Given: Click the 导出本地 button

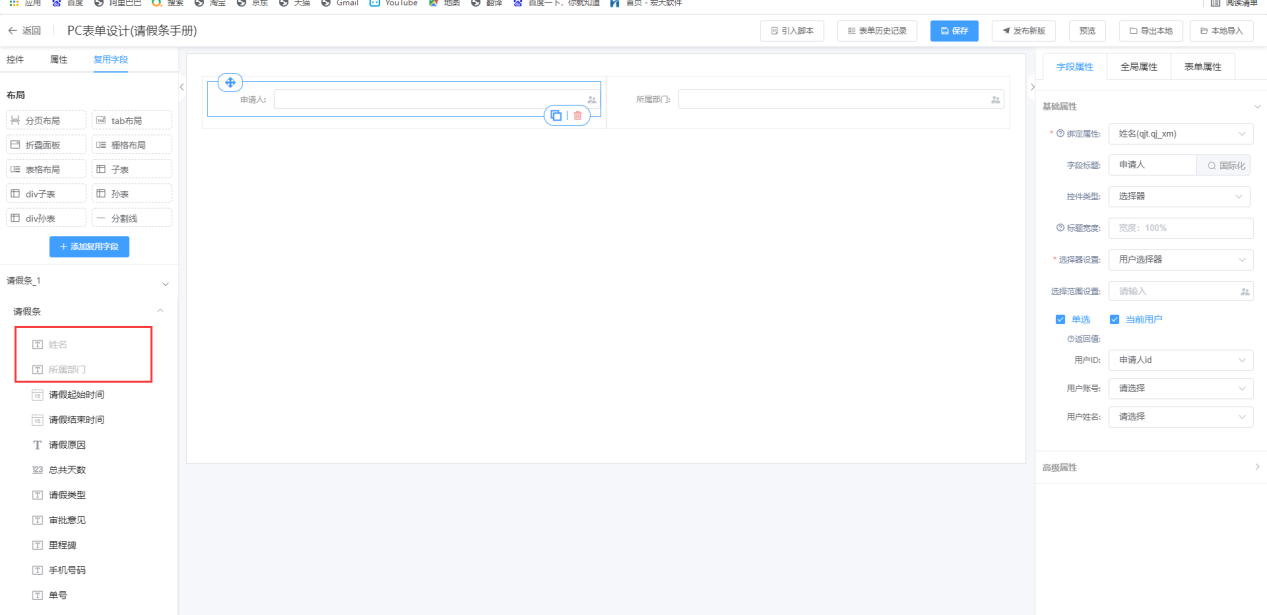Looking at the screenshot, I should 1150,31.
